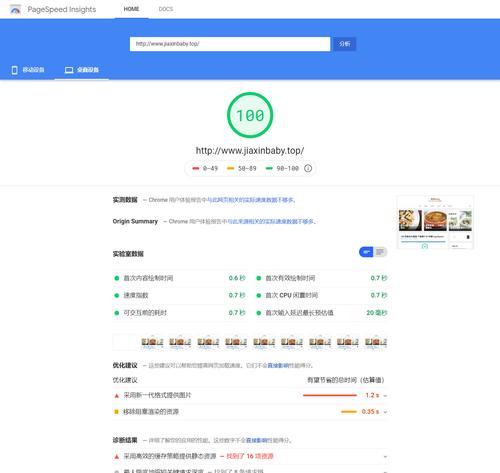Switch to the desktop device tab

click(82, 70)
